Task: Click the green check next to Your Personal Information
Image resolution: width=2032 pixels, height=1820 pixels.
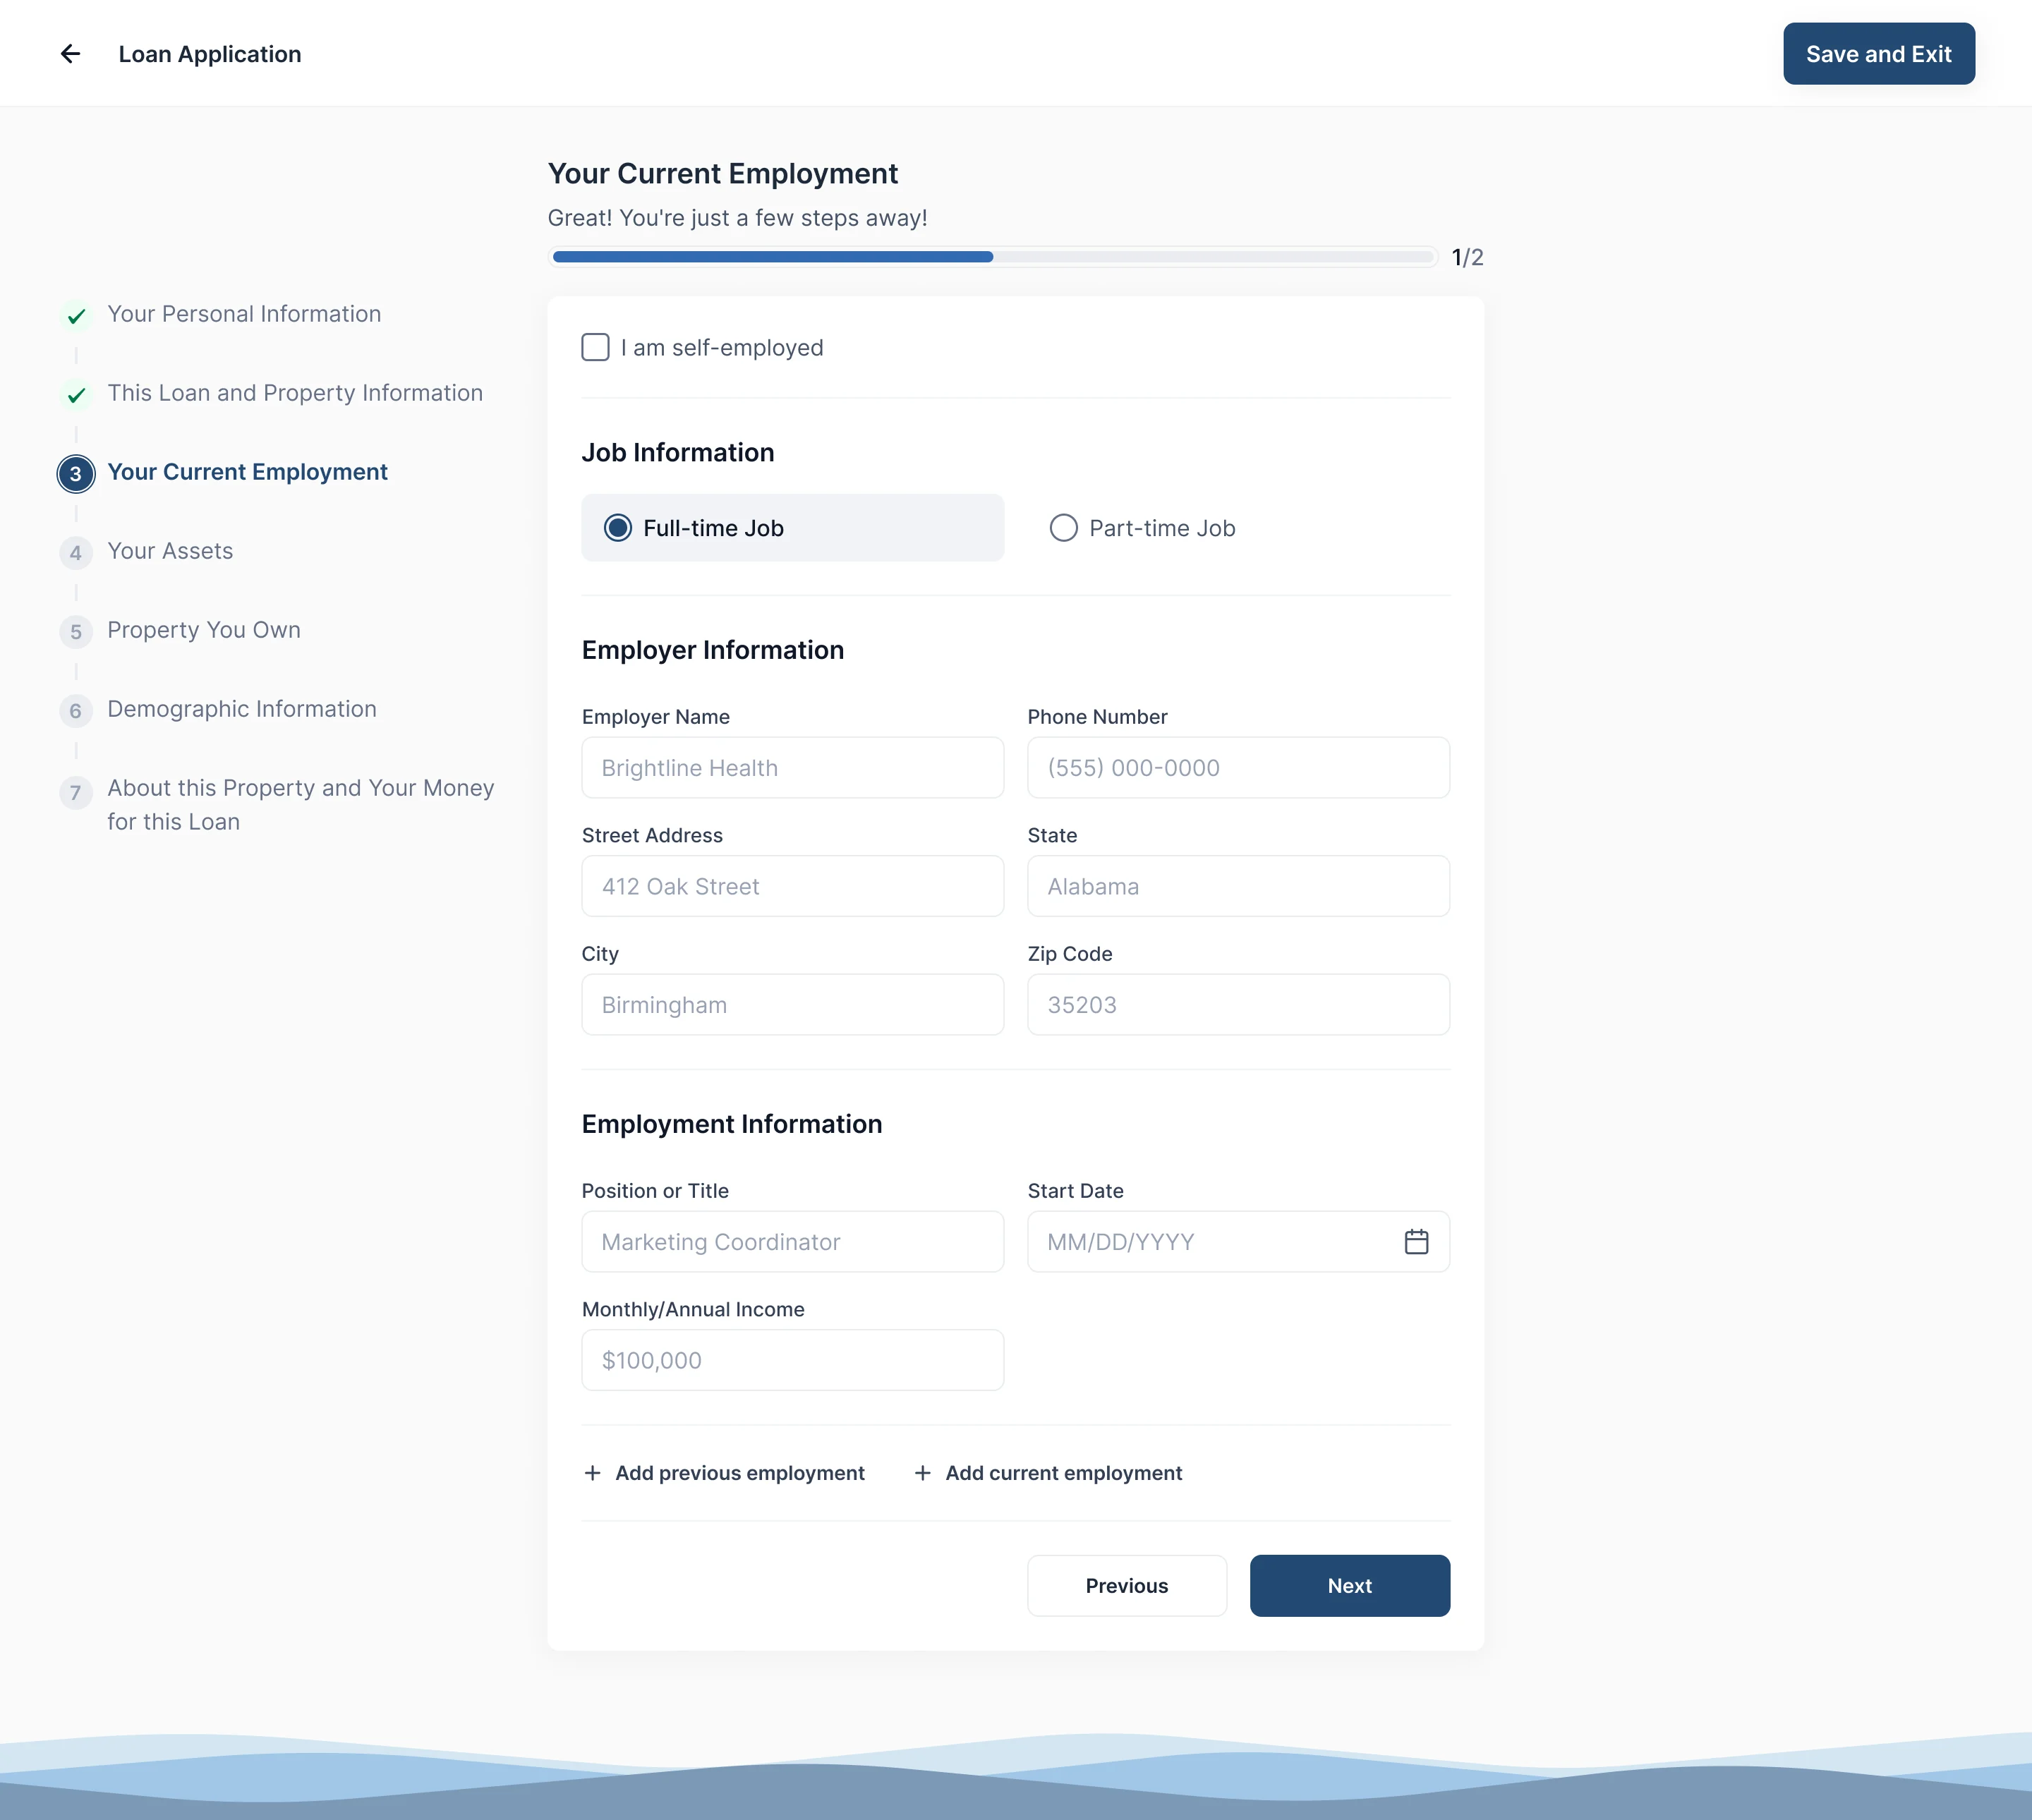Action: [x=76, y=316]
